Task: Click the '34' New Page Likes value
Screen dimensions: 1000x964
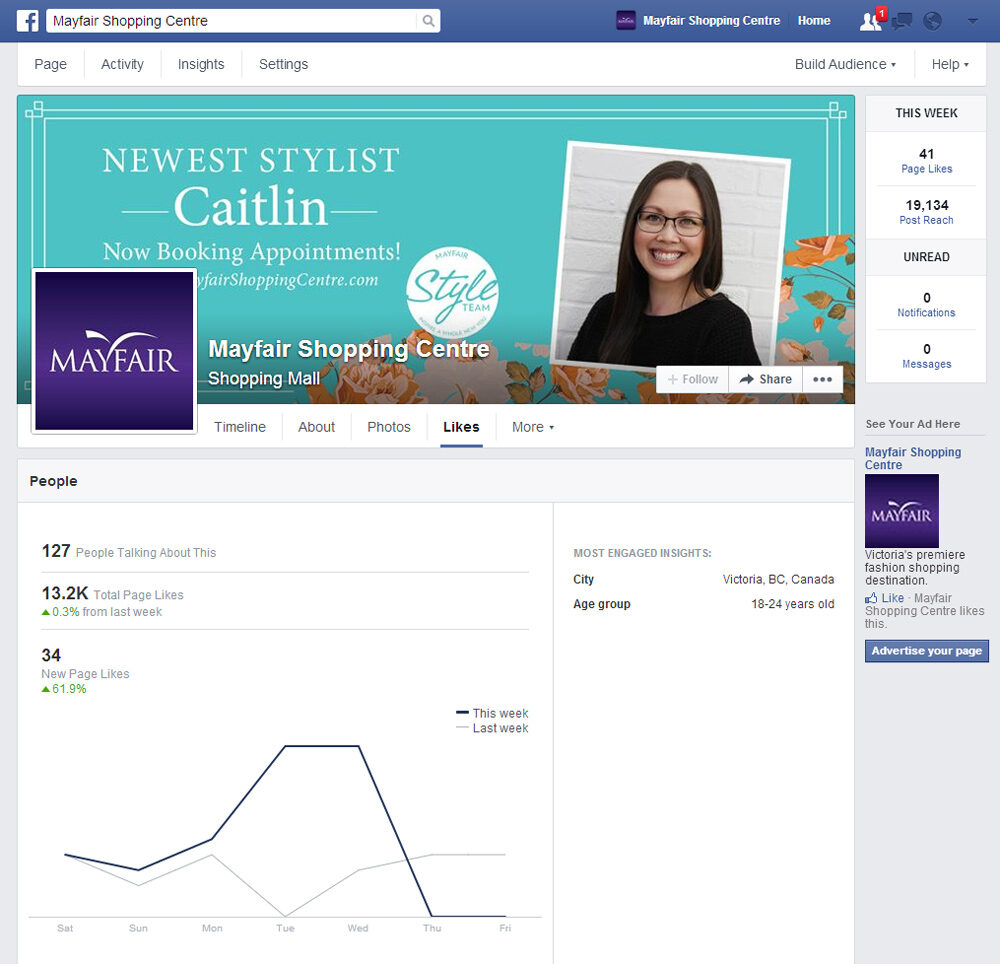Action: 51,655
